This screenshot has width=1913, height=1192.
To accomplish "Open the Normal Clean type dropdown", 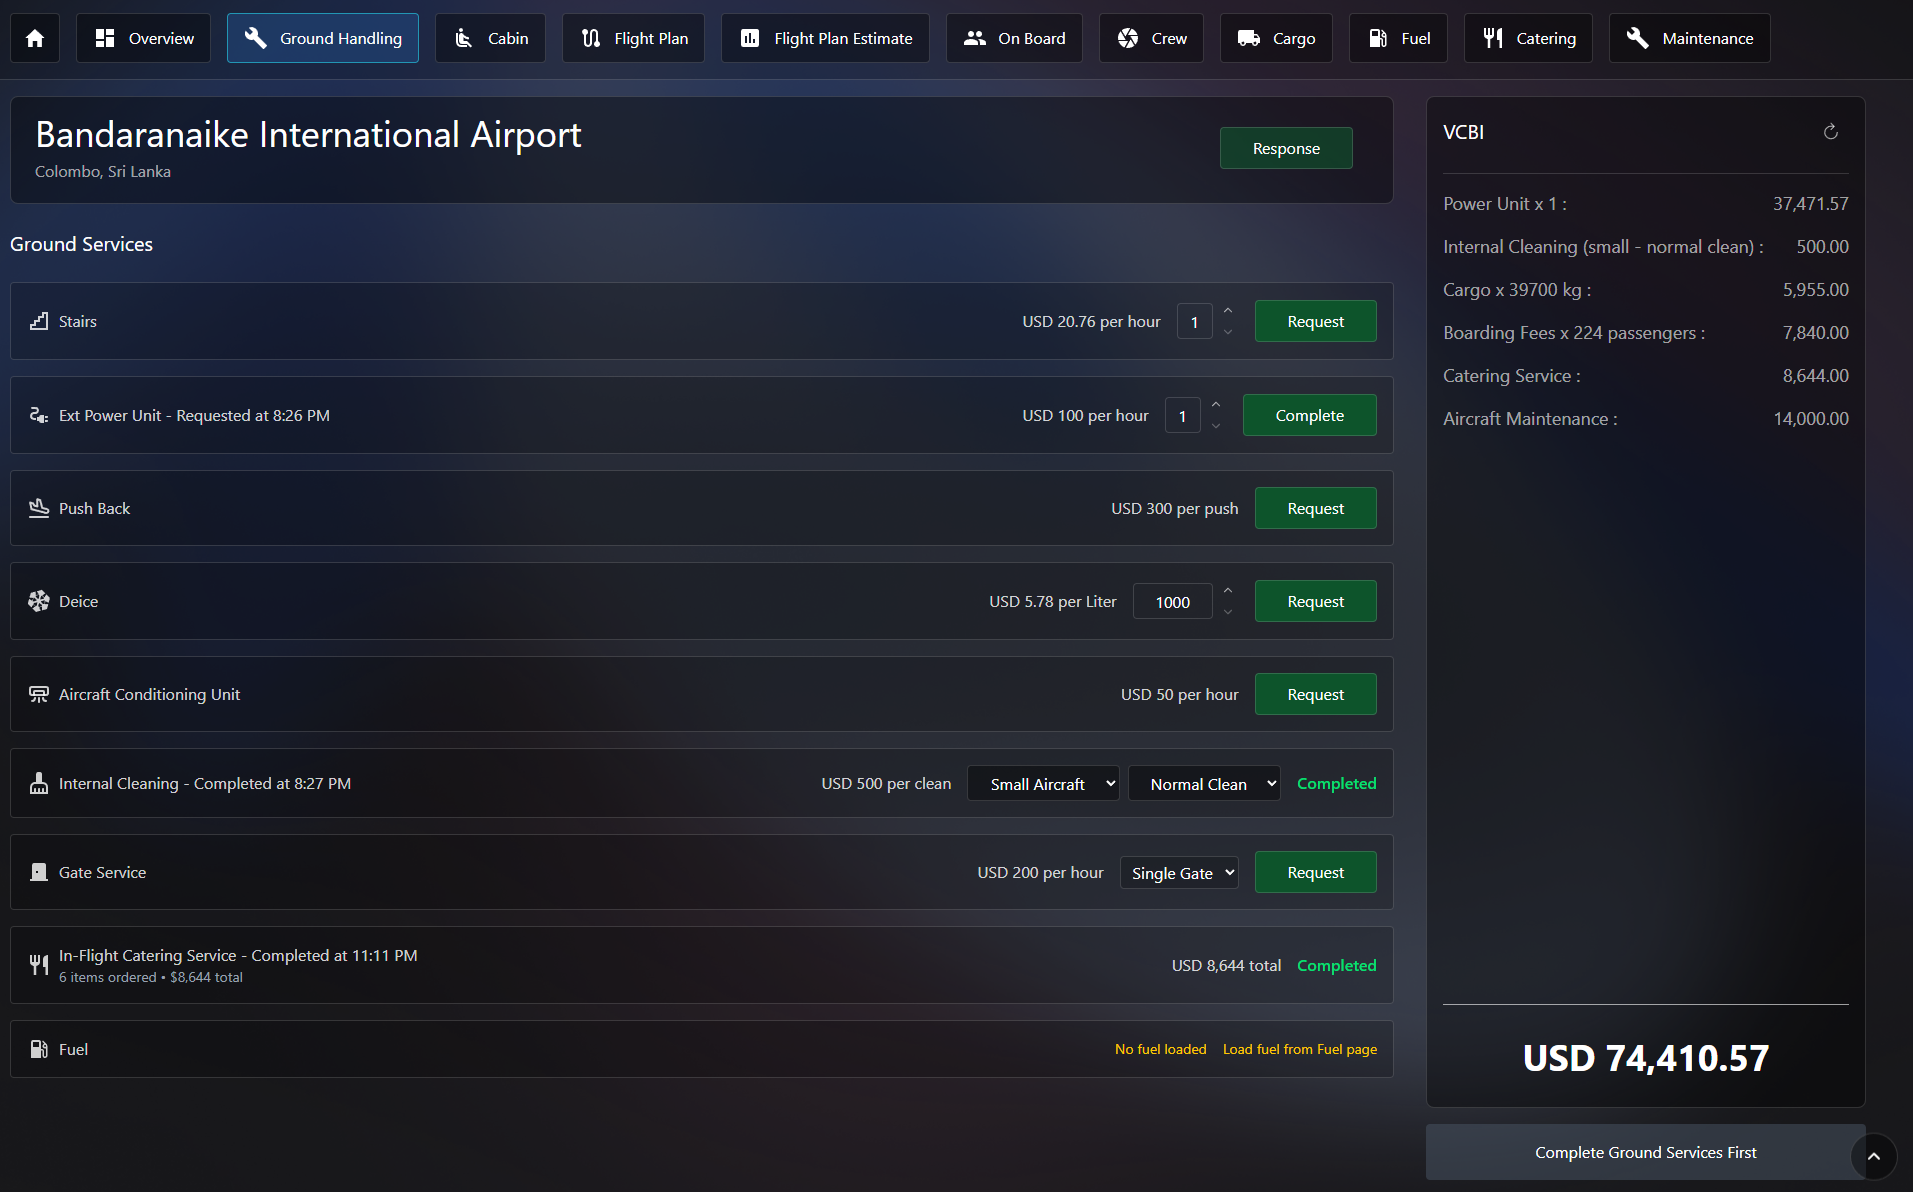I will coord(1204,784).
